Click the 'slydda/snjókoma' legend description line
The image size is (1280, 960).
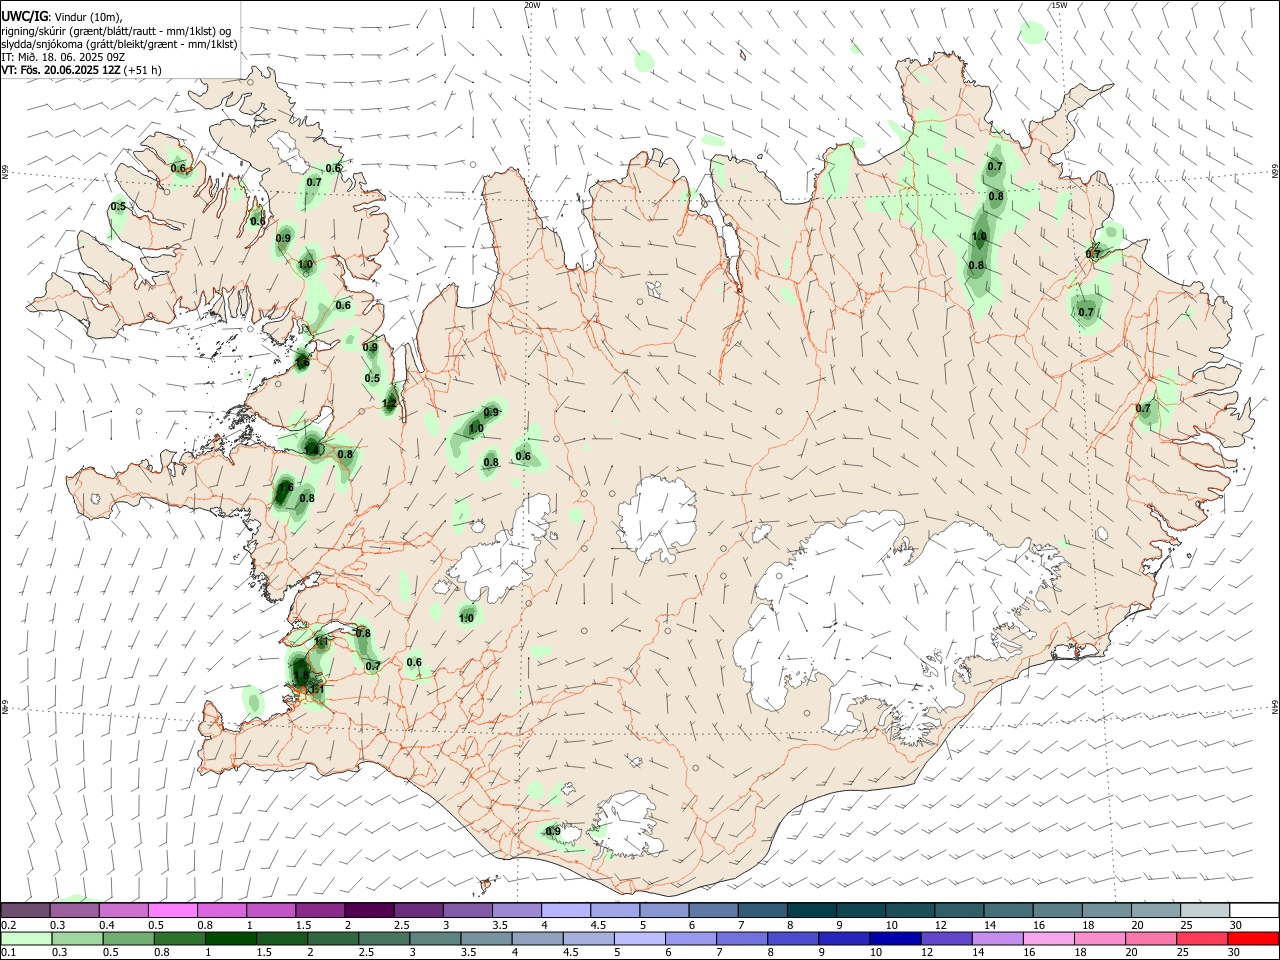click(119, 44)
